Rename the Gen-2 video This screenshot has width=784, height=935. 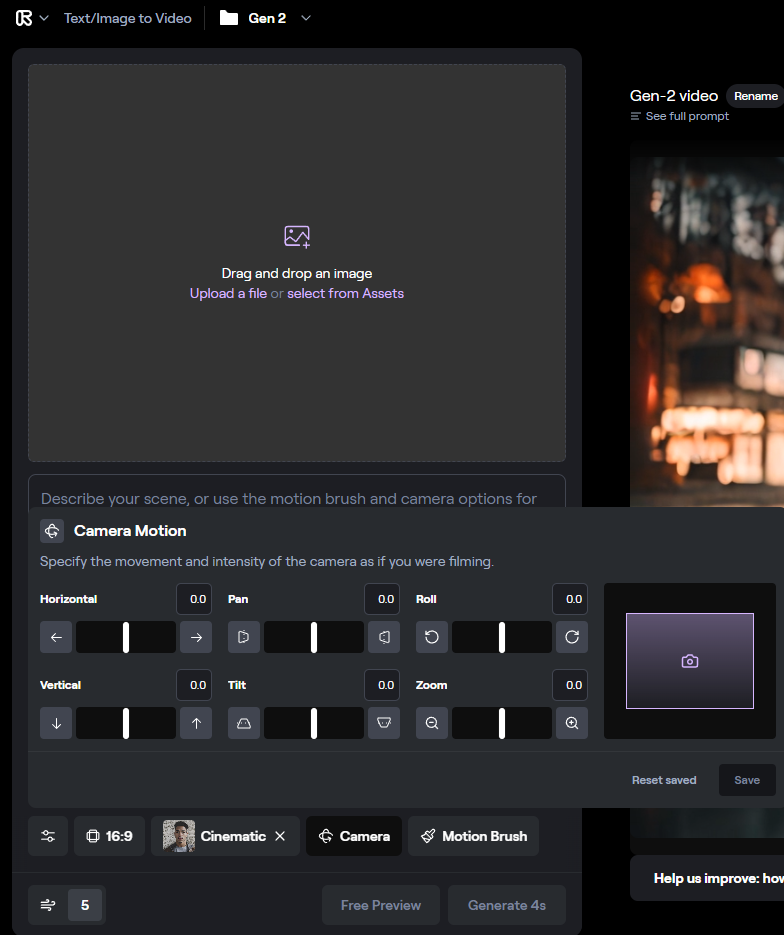[755, 96]
